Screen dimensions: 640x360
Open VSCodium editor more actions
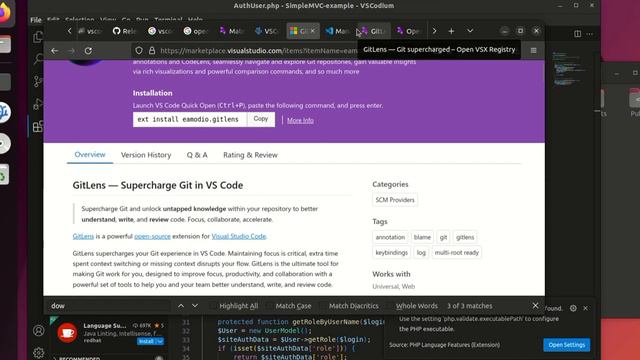click(x=590, y=34)
